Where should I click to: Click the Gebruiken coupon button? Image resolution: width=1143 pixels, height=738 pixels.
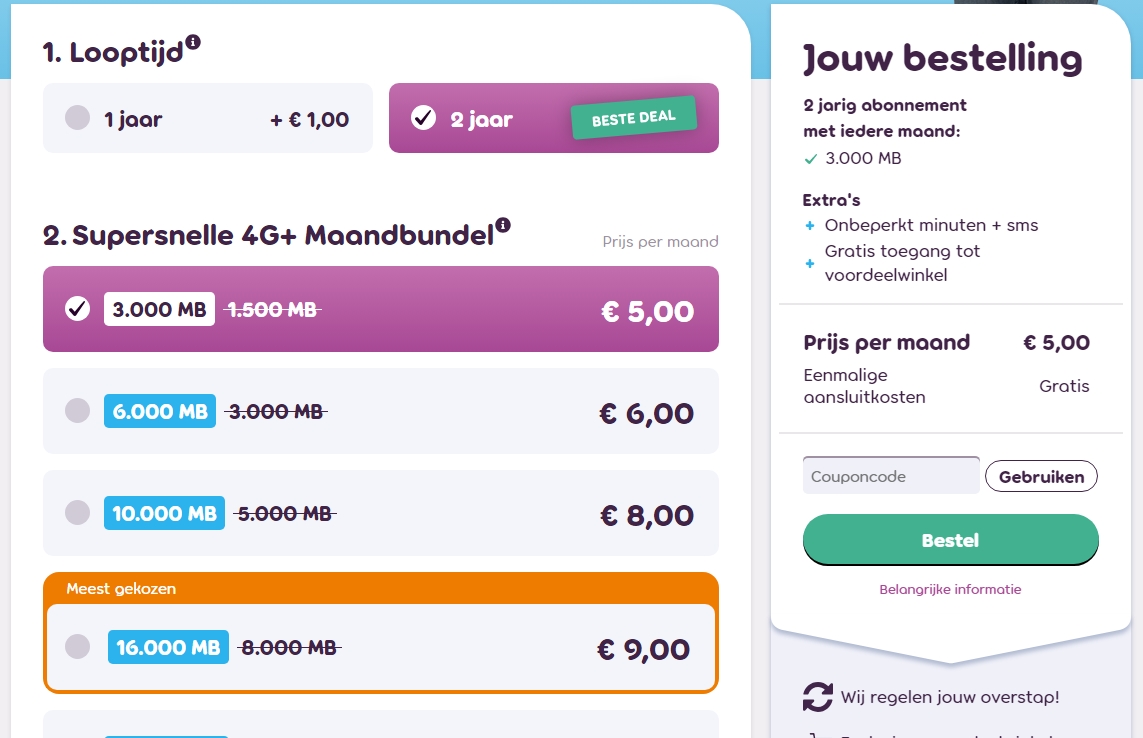1041,476
